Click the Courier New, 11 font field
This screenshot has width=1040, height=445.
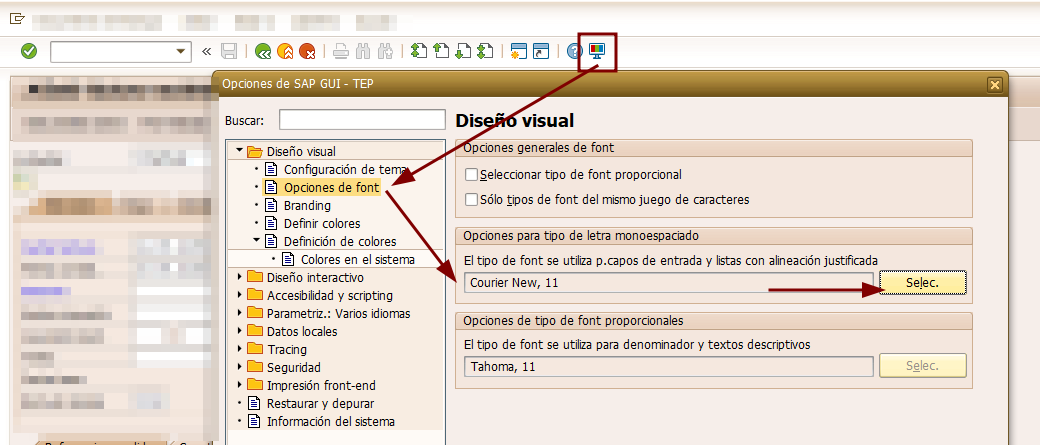(669, 283)
